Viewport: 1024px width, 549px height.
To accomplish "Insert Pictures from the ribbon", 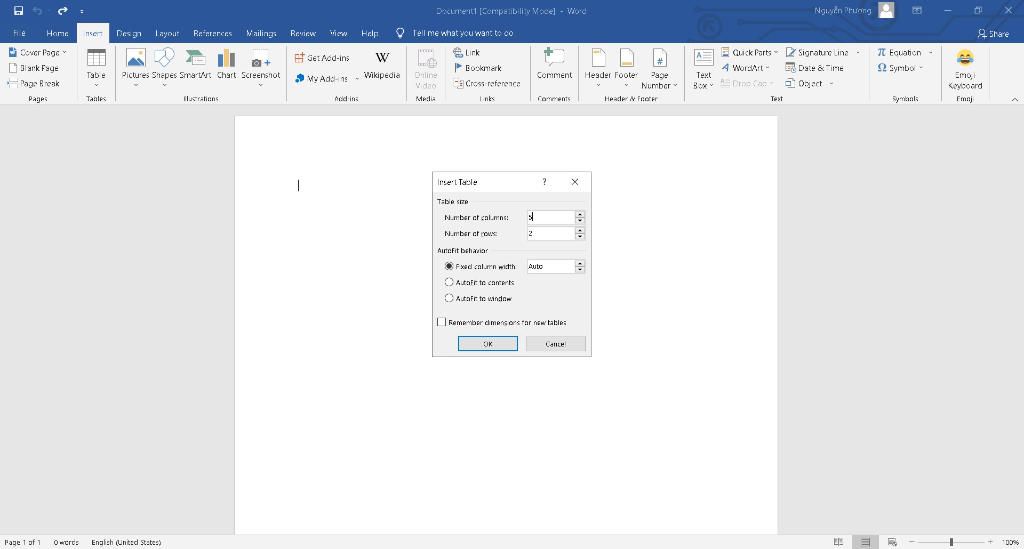I will 135,68.
